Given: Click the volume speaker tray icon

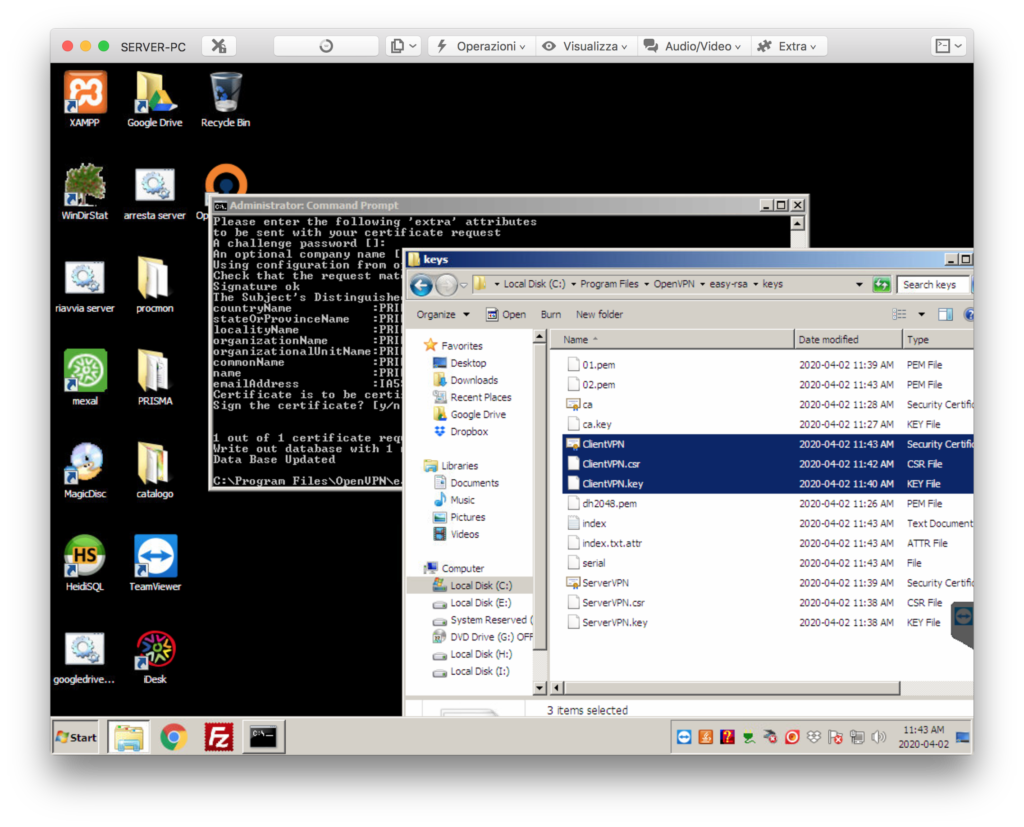Looking at the screenshot, I should pyautogui.click(x=879, y=738).
